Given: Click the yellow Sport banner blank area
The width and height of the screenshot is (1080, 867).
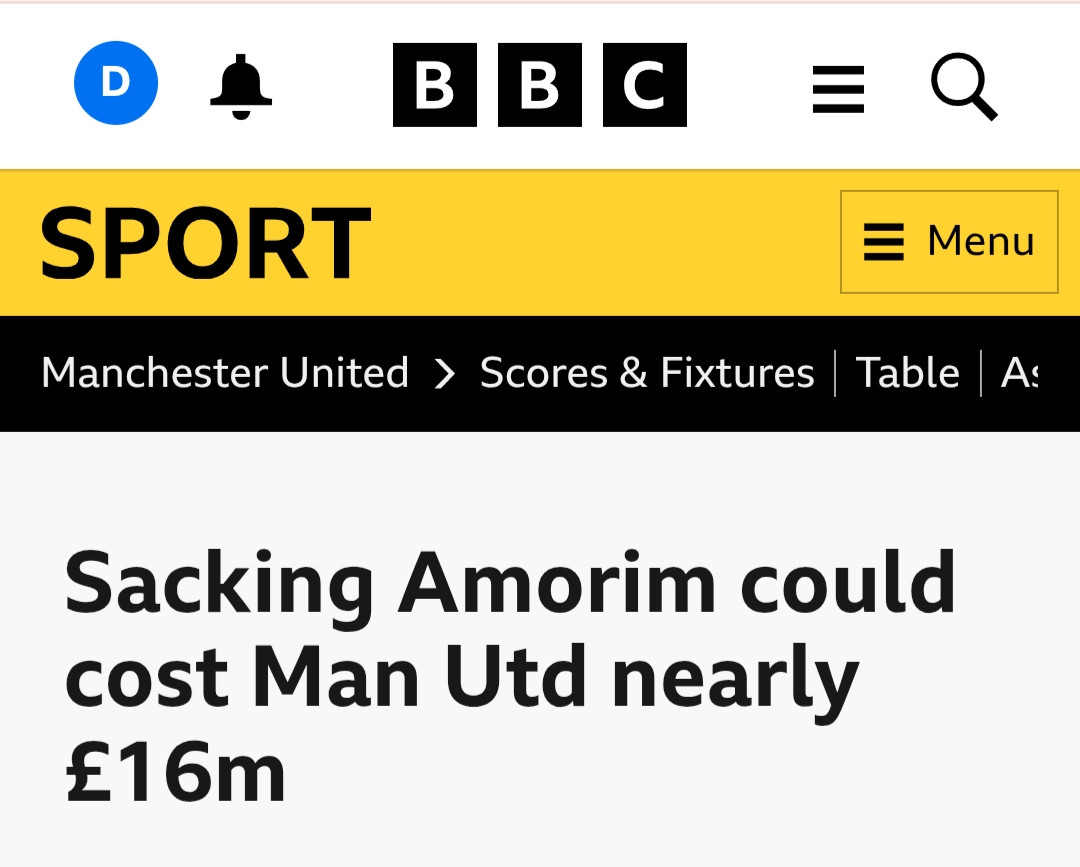Looking at the screenshot, I should click(x=600, y=243).
